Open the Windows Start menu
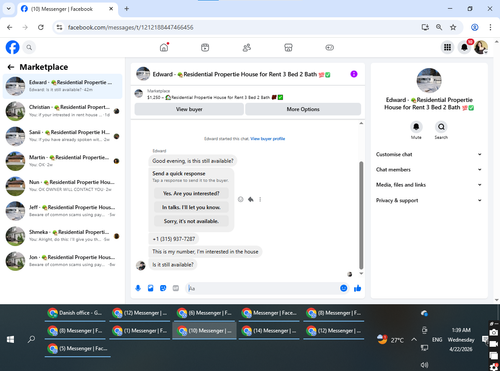This screenshot has width=500, height=371. pos(11,339)
